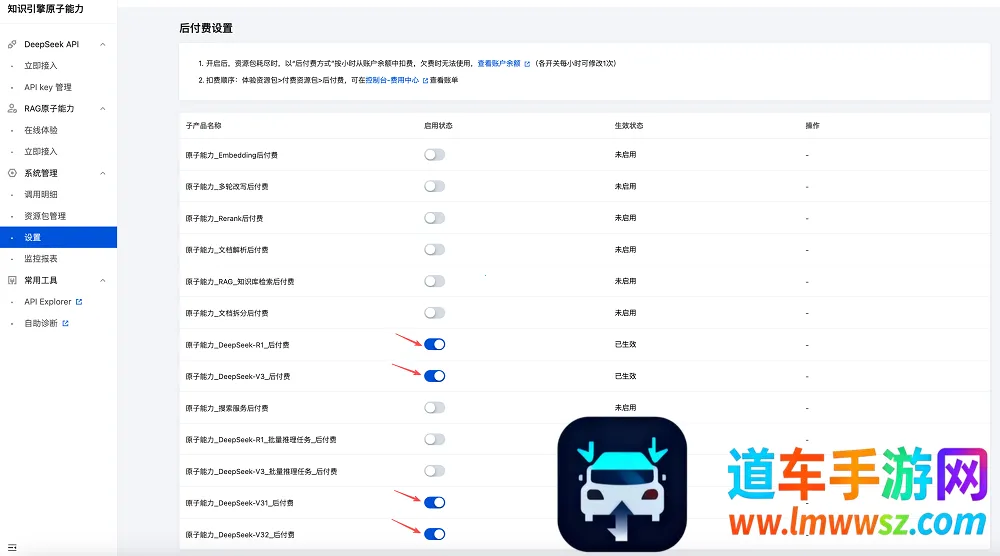Click the 生效状态 column header
Image resolution: width=1000 pixels, height=556 pixels.
coord(629,126)
